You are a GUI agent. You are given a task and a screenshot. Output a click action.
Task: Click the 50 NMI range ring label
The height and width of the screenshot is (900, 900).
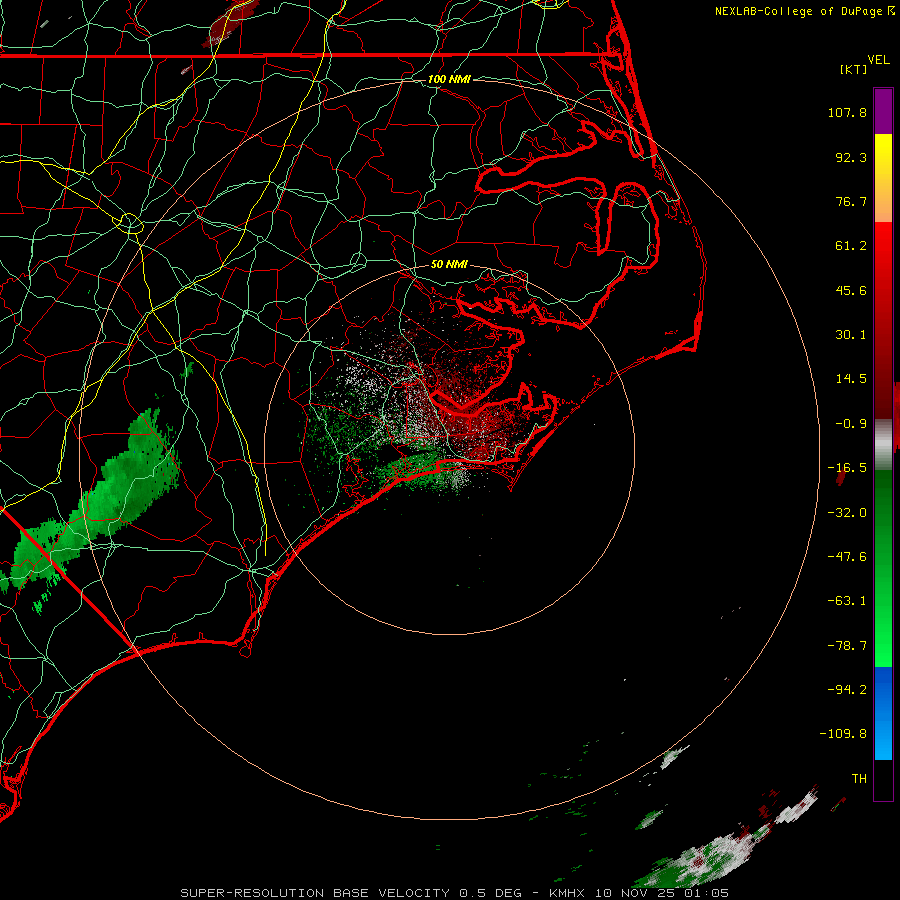pos(449,265)
